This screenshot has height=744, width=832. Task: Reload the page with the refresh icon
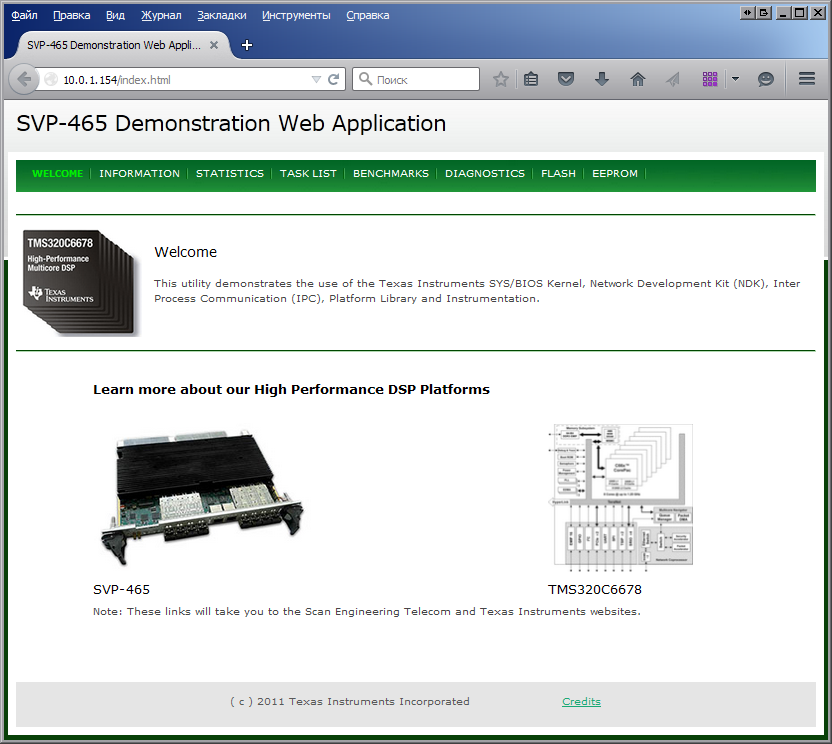click(x=334, y=79)
